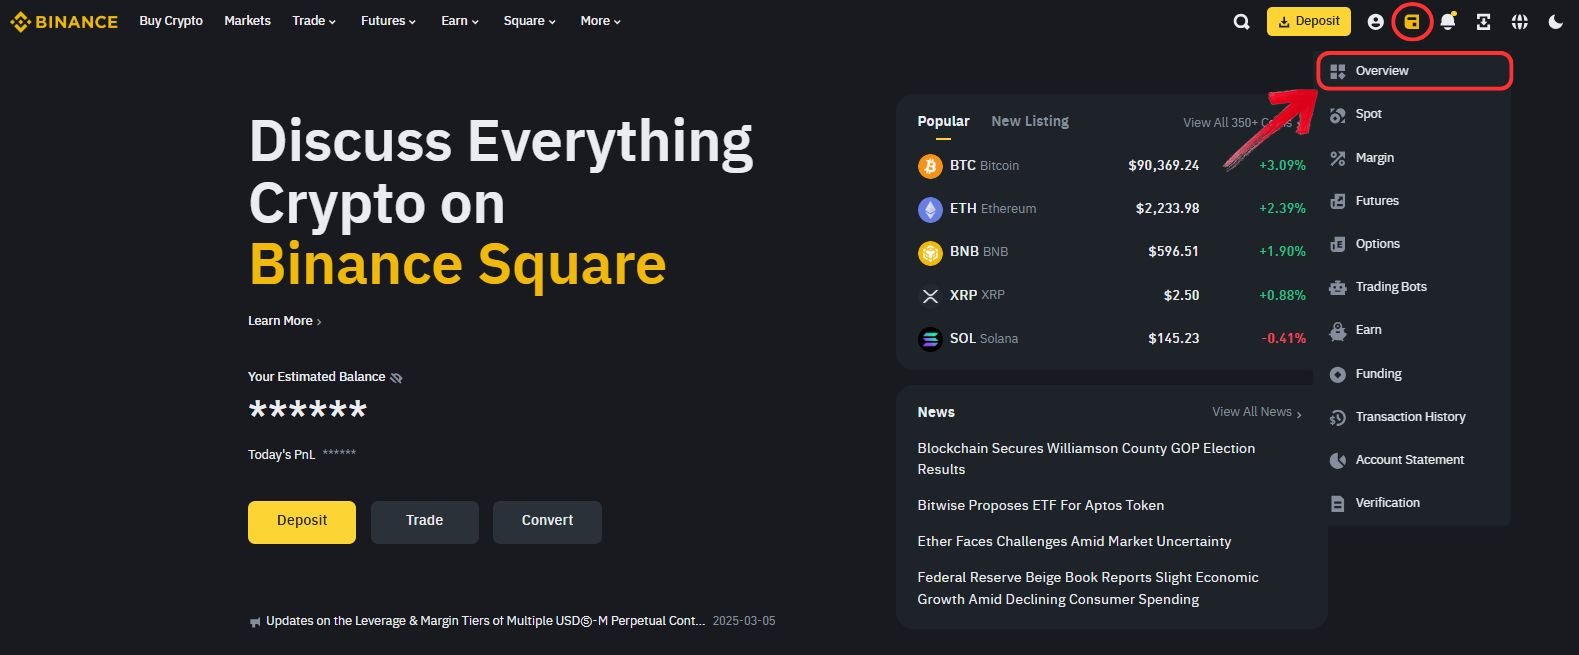
Task: Click the XRP coin icon
Action: tap(930, 295)
